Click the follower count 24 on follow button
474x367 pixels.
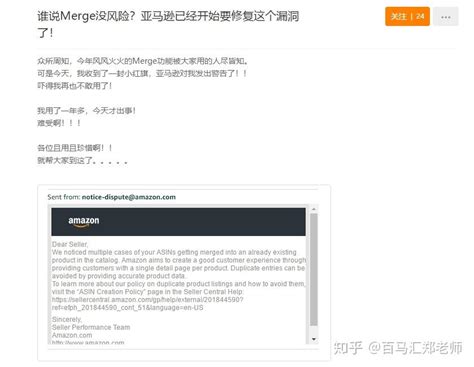click(x=420, y=16)
